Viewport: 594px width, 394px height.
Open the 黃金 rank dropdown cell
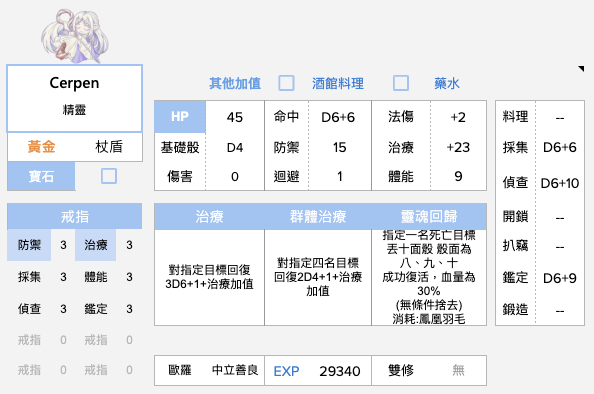click(x=41, y=147)
